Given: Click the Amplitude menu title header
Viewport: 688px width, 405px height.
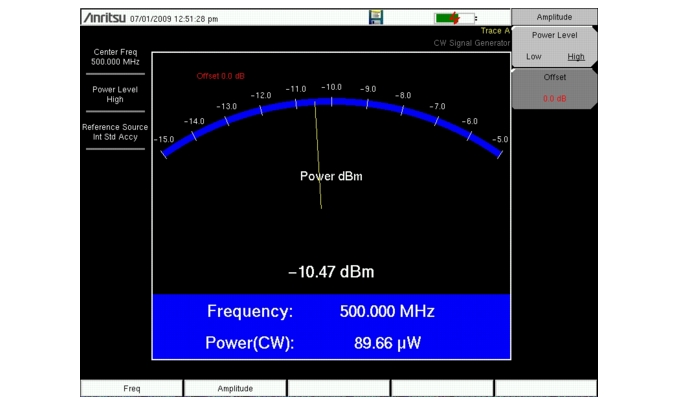Looking at the screenshot, I should (x=554, y=17).
